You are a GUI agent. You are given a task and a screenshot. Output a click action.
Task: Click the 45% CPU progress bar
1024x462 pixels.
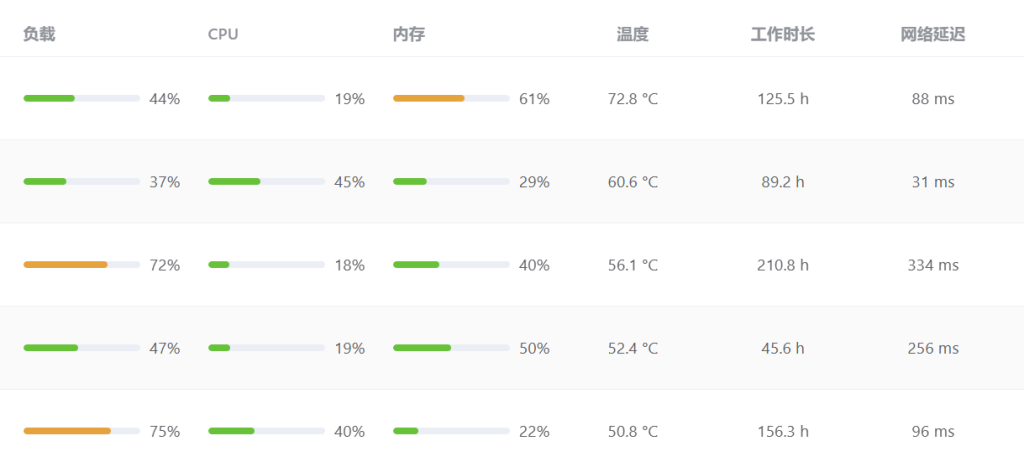pos(266,182)
